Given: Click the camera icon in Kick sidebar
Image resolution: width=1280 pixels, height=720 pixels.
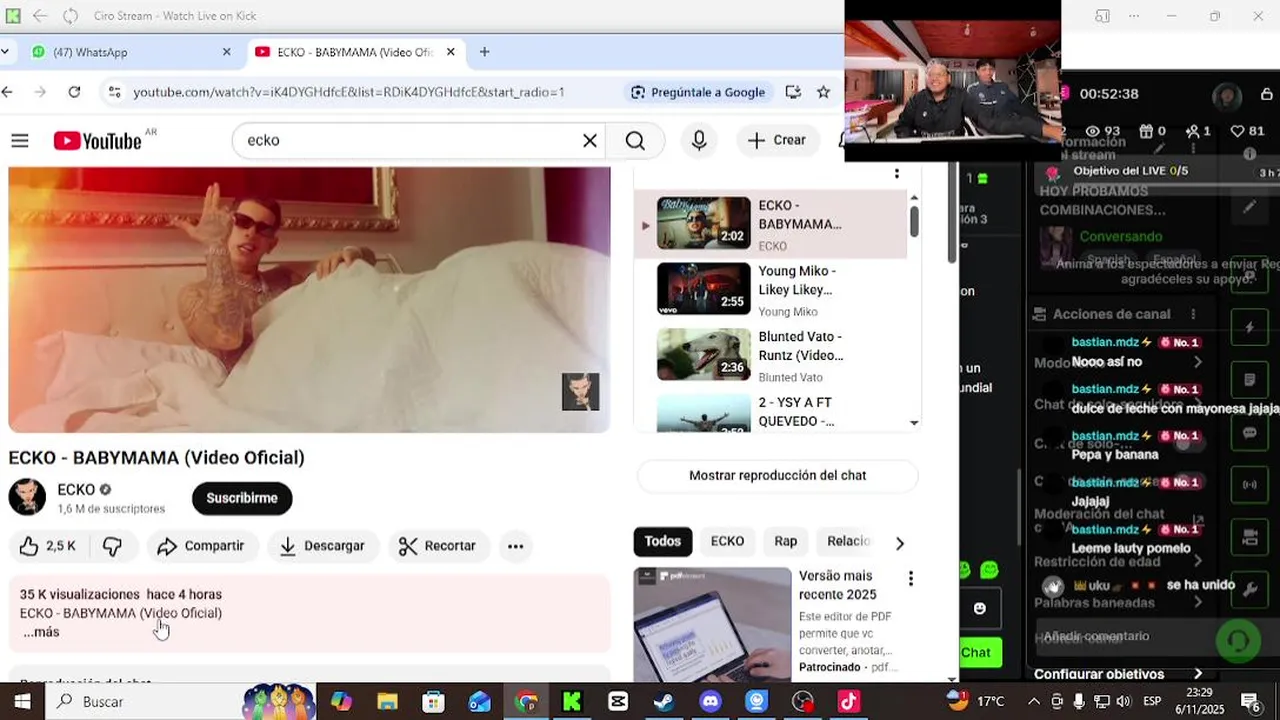Looking at the screenshot, I should 1249,538.
